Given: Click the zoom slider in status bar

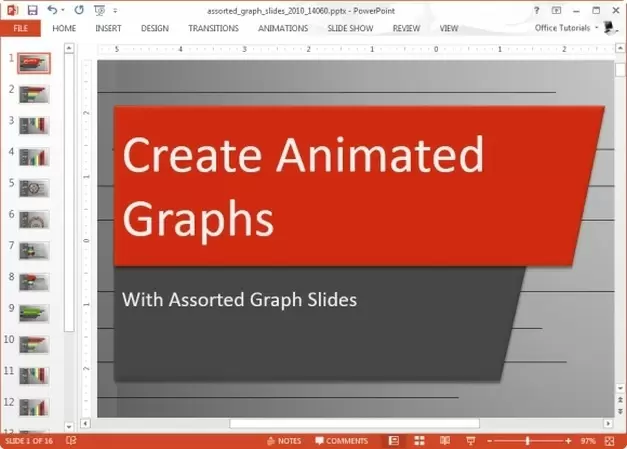Looking at the screenshot, I should pyautogui.click(x=528, y=441).
